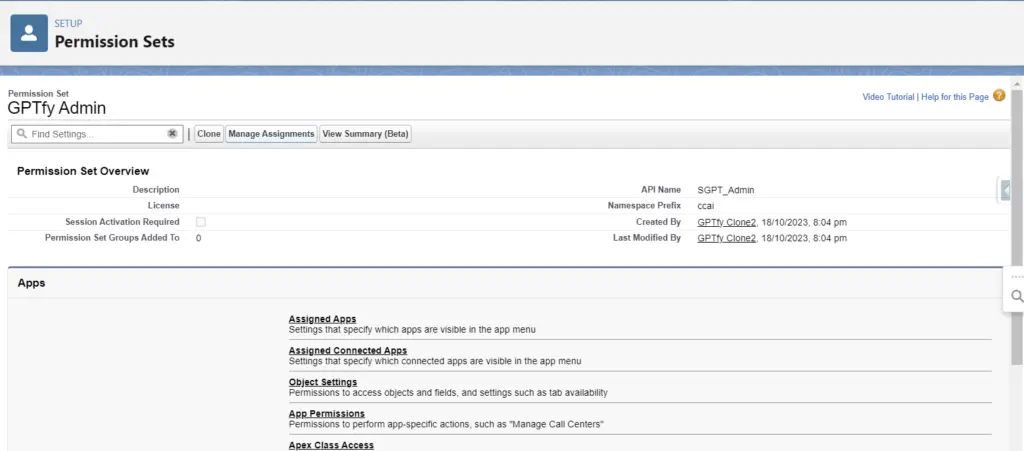Click the magnifier icon in Find Settings
The image size is (1024, 451).
pos(21,134)
